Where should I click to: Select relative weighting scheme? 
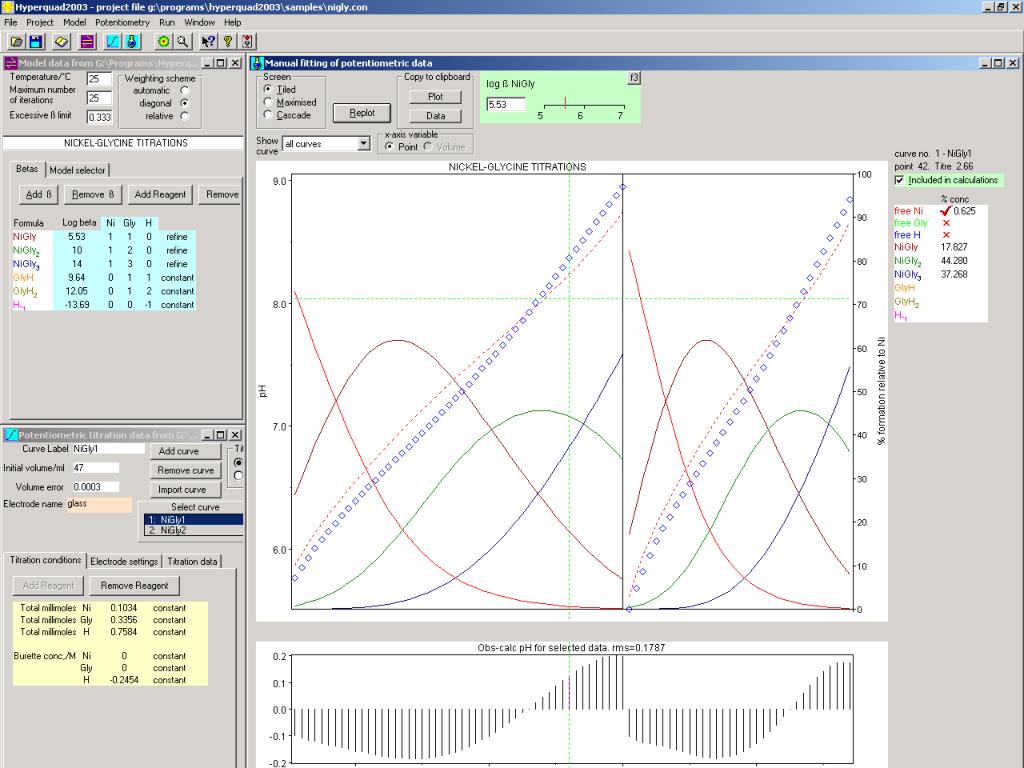point(185,116)
